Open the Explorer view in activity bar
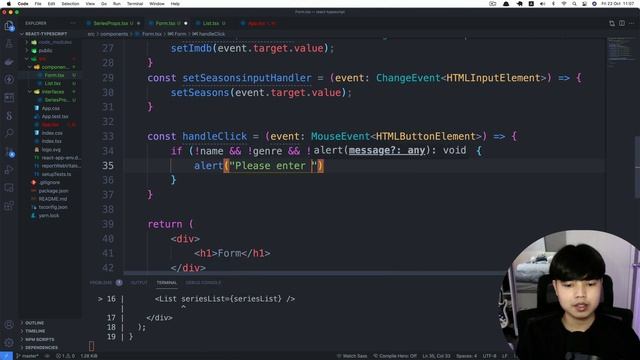Screen dimensions: 640x360 [9, 26]
